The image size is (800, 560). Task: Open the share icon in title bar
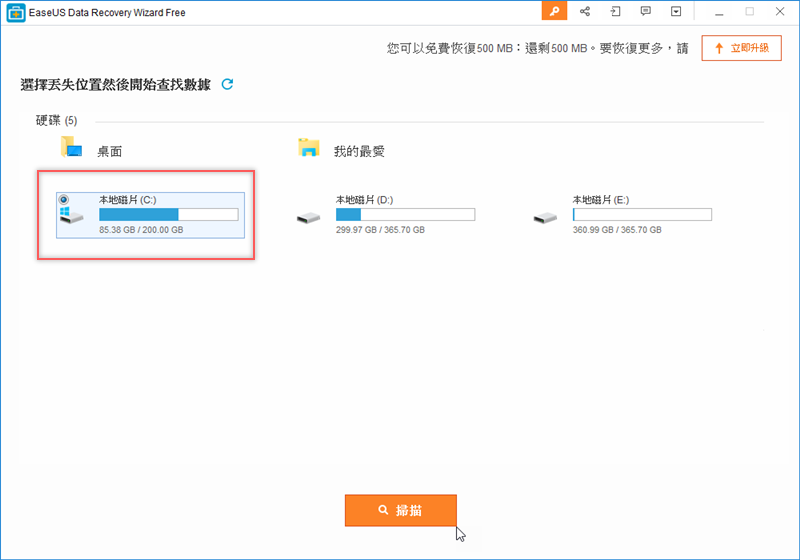pos(585,11)
